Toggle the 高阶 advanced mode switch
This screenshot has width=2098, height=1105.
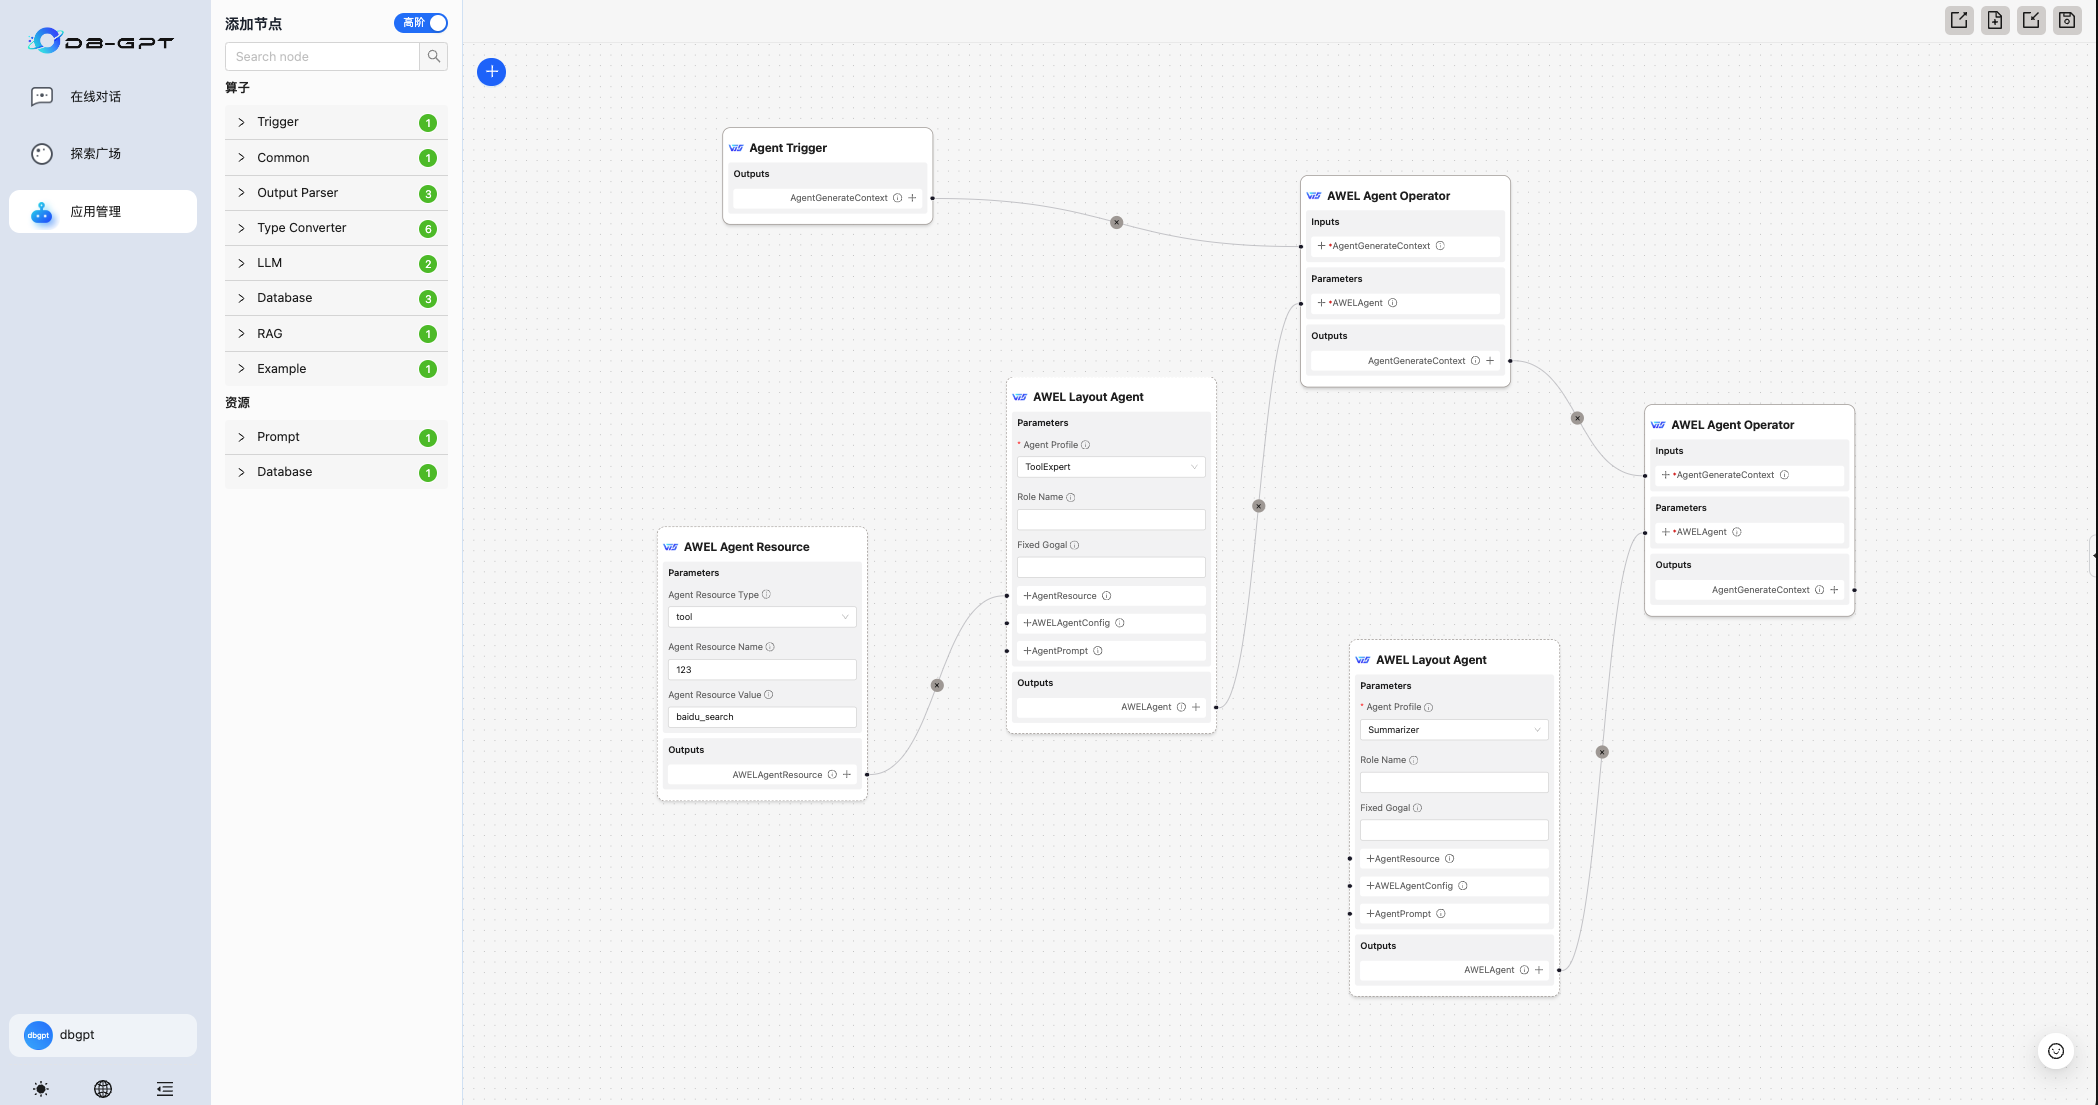click(421, 23)
